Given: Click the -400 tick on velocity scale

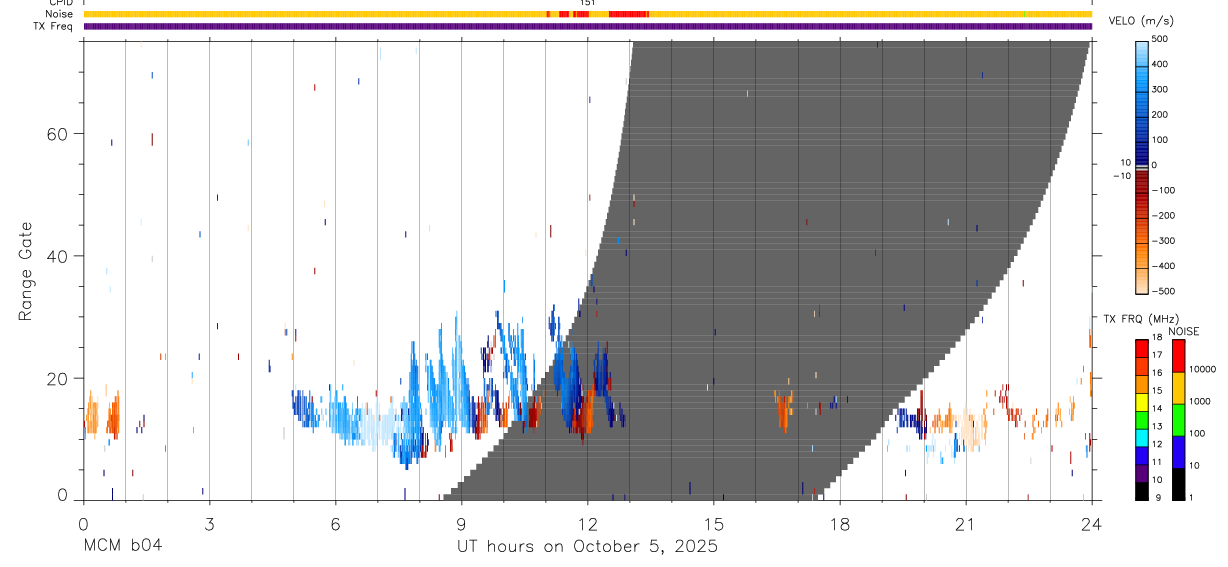Looking at the screenshot, I should (1163, 266).
